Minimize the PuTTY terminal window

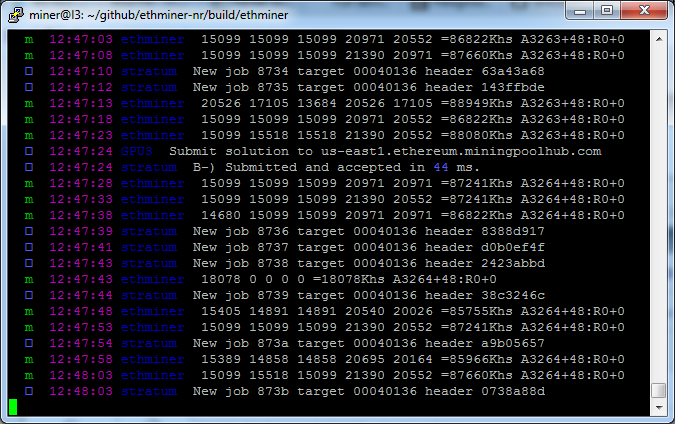pyautogui.click(x=580, y=11)
